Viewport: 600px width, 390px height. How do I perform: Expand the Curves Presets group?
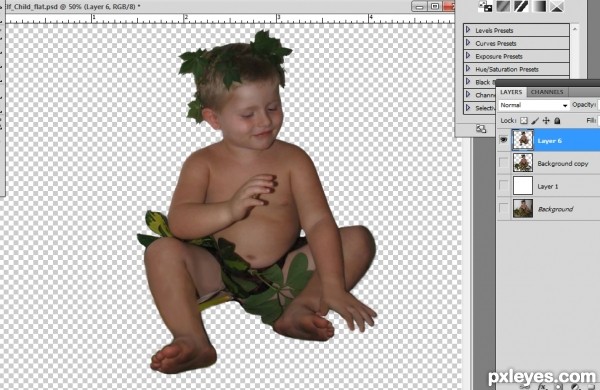tap(468, 43)
